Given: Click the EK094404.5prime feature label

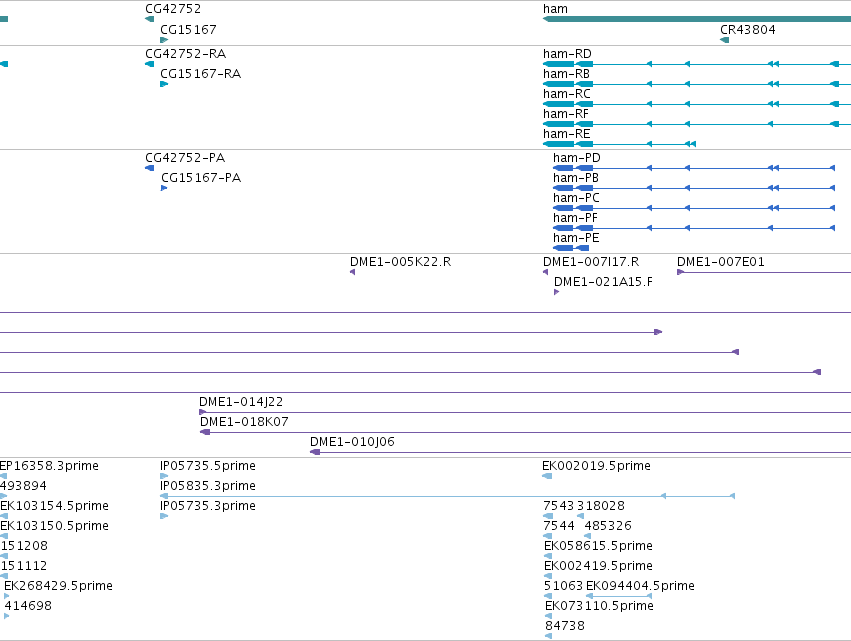Looking at the screenshot, I should 640,586.
